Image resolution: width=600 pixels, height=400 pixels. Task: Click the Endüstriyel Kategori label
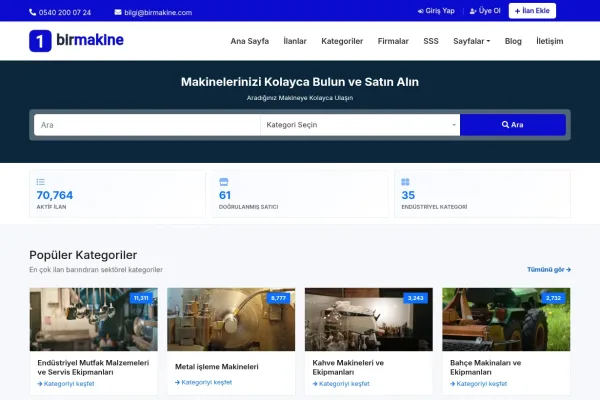pos(434,207)
